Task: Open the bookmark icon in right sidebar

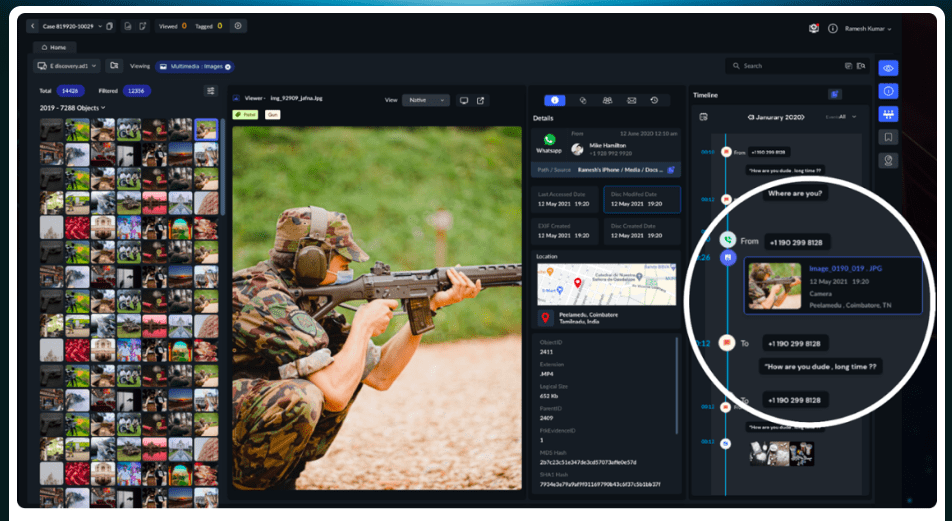Action: [x=888, y=137]
